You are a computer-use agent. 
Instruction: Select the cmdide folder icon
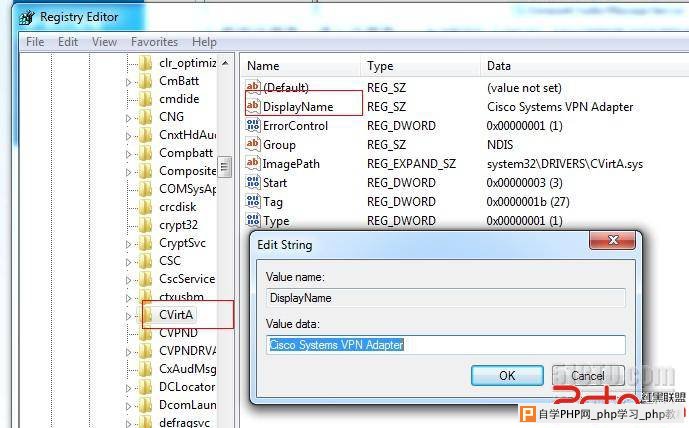click(x=145, y=99)
